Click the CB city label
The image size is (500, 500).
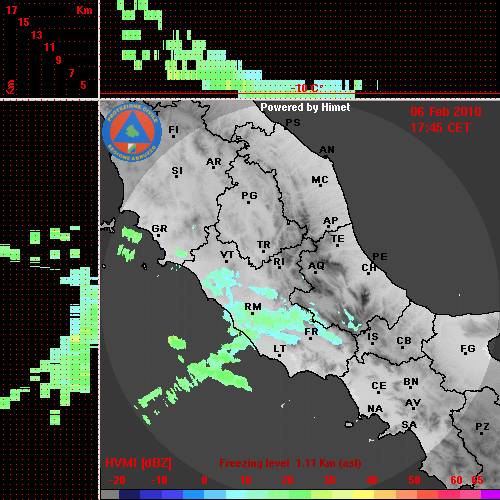[404, 341]
